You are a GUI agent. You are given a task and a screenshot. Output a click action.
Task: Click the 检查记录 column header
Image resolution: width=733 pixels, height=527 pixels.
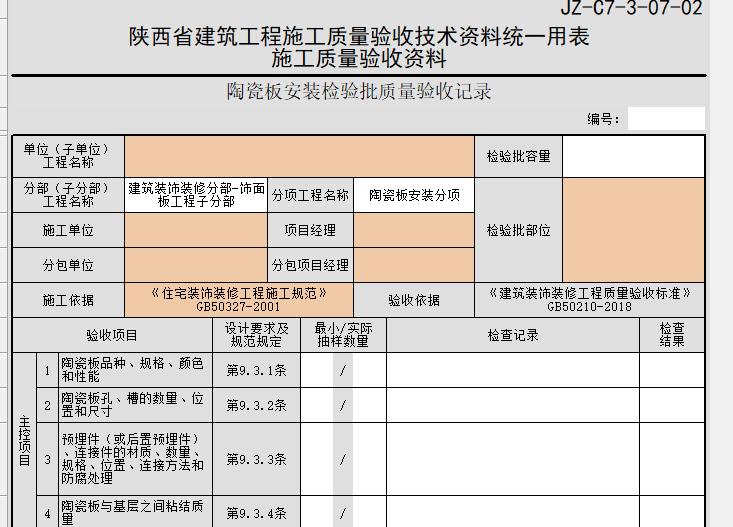point(512,335)
